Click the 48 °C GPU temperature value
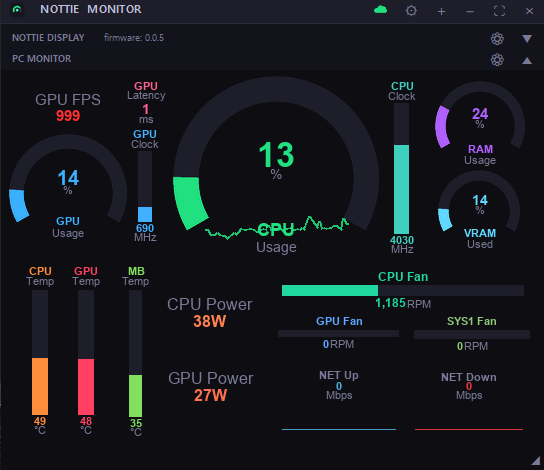This screenshot has height=470, width=544. pos(86,426)
